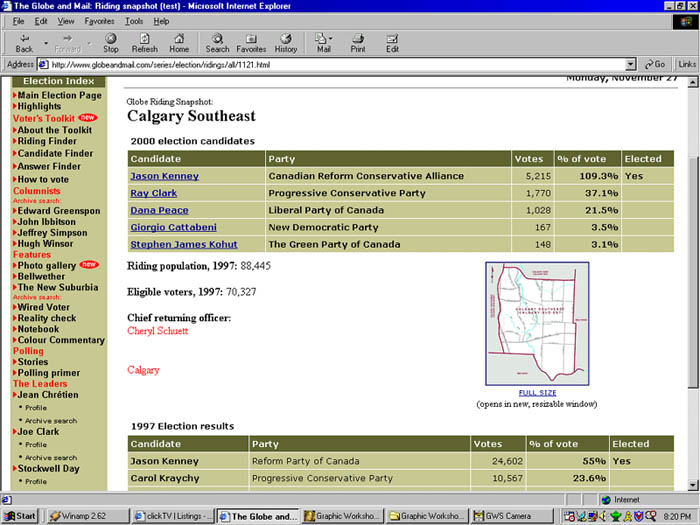Screen dimensions: 700x525
Task: Open the Polling primer link
Action: pos(49,373)
